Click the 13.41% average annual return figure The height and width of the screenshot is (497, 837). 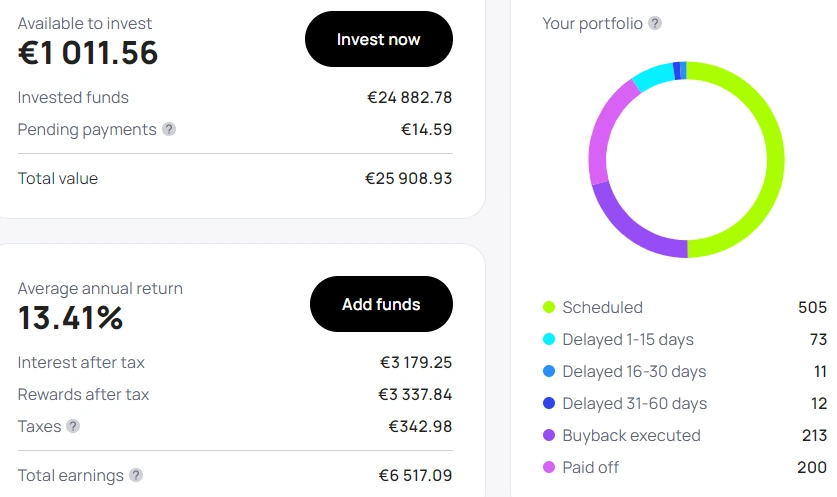71,318
